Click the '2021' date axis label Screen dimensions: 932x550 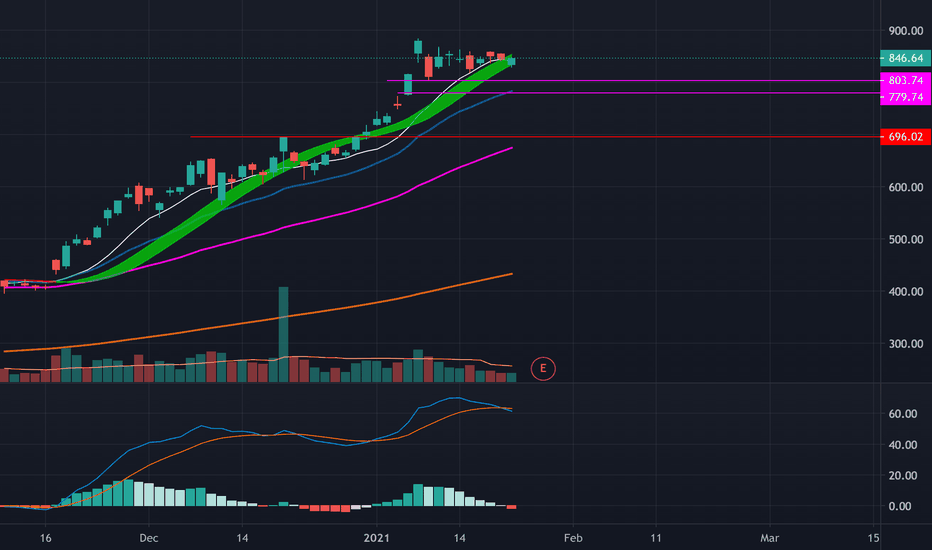(x=376, y=538)
